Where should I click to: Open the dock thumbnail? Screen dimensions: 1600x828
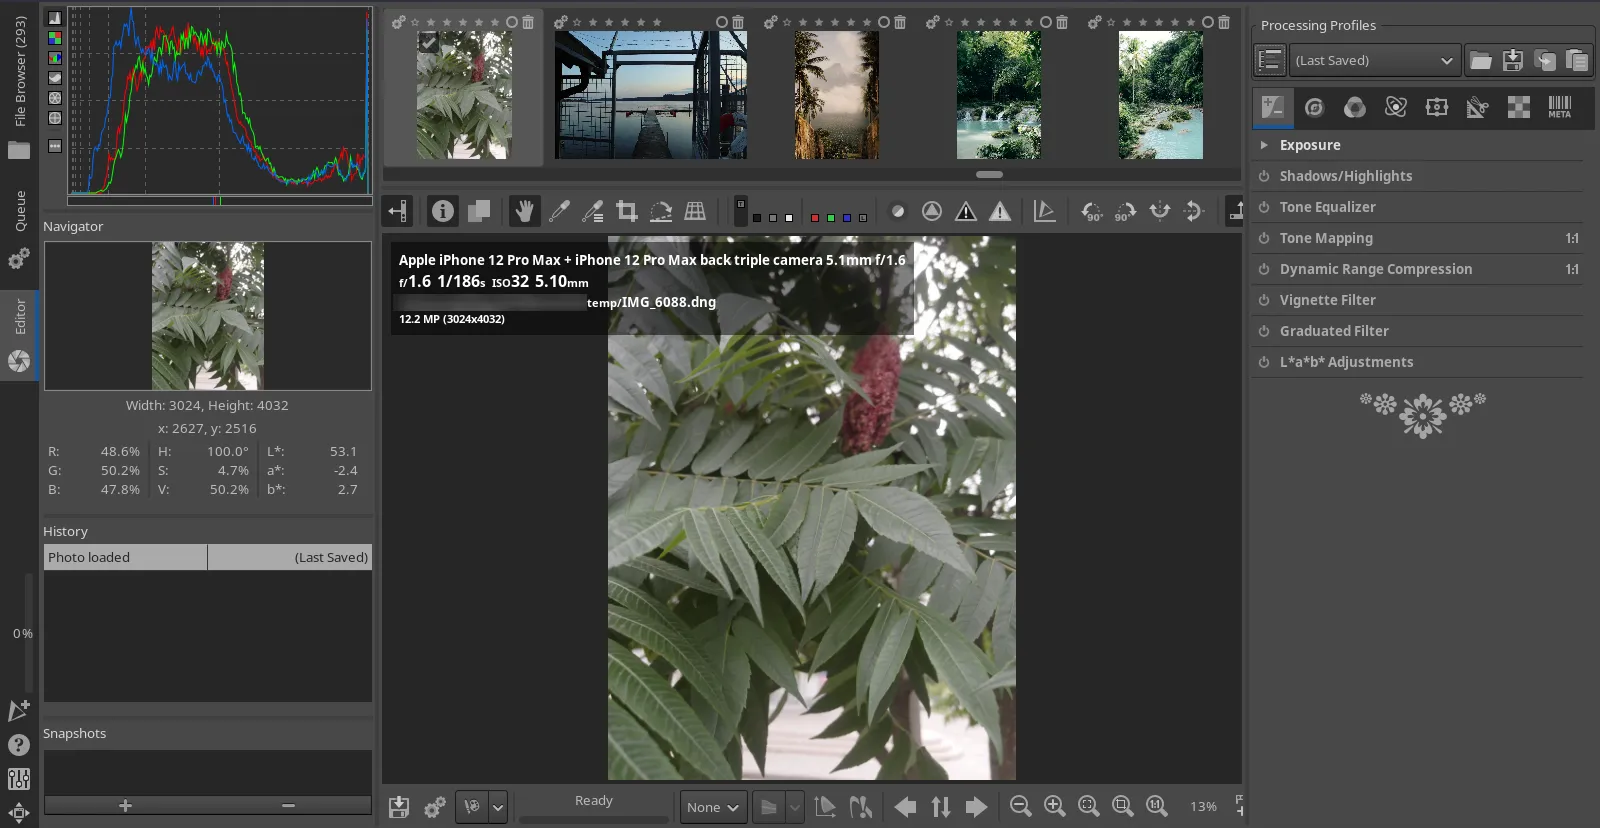pos(651,95)
